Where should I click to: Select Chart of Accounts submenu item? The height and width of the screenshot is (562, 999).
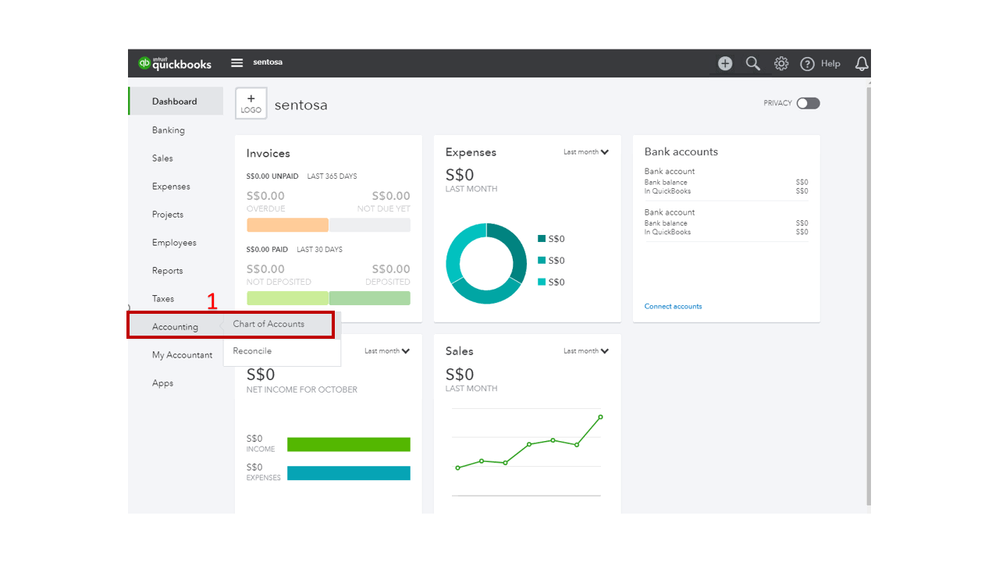[268, 324]
